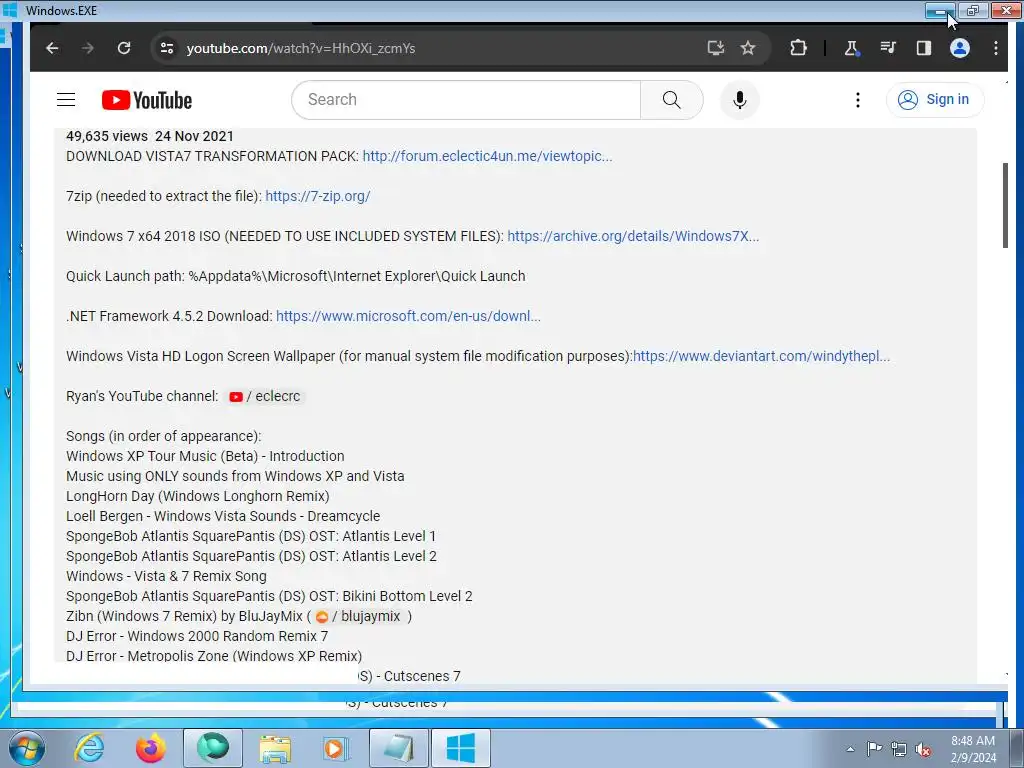Start voice search with the microphone
Screen dimensions: 1024x768
point(739,100)
